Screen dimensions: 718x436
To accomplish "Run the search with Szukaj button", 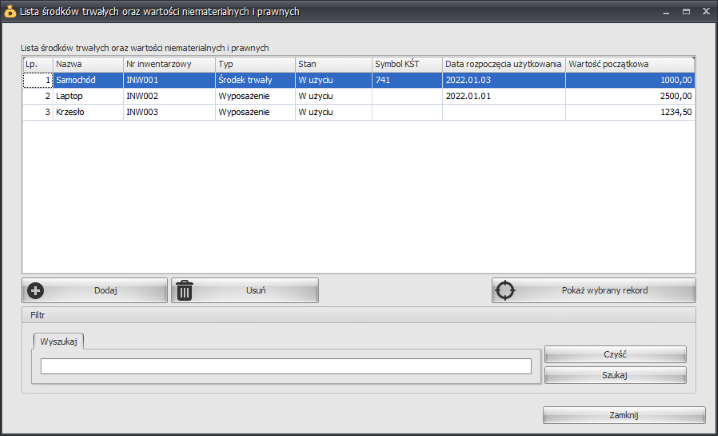I will coord(615,375).
